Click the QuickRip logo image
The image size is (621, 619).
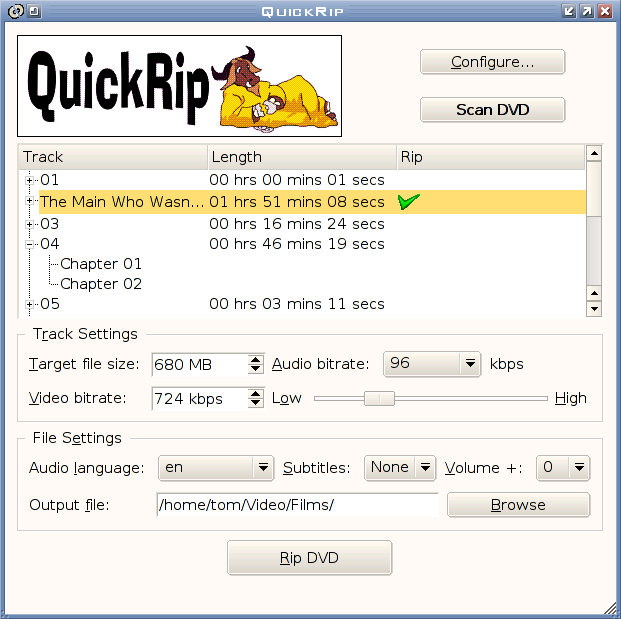[x=179, y=86]
